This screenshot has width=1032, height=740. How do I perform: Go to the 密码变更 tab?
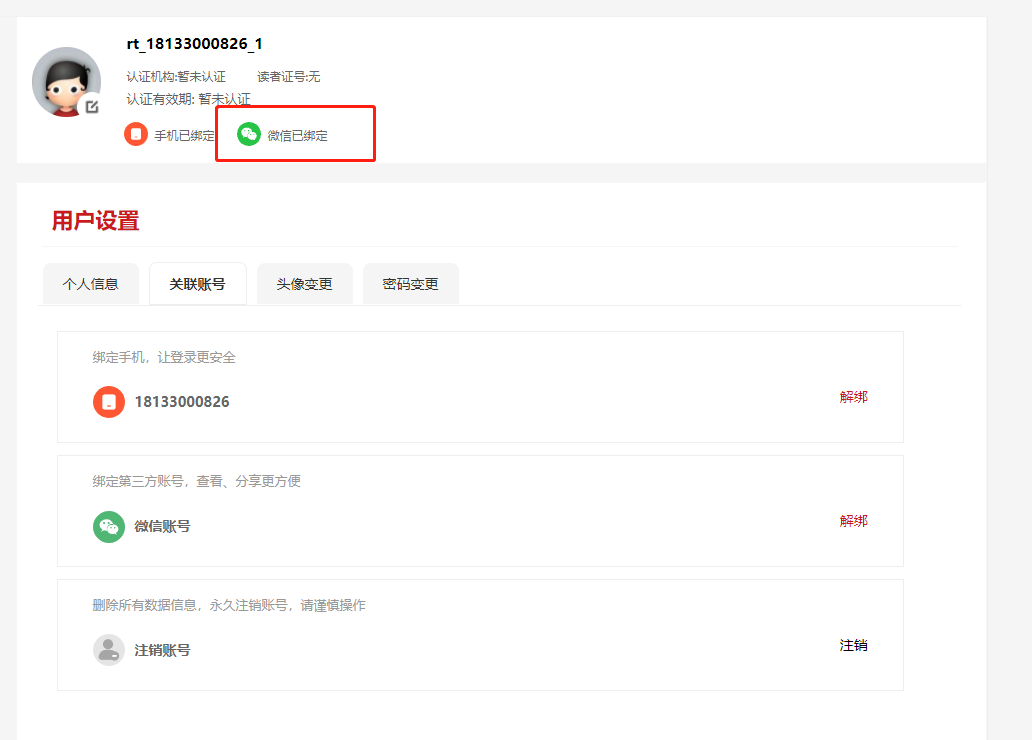pos(410,284)
